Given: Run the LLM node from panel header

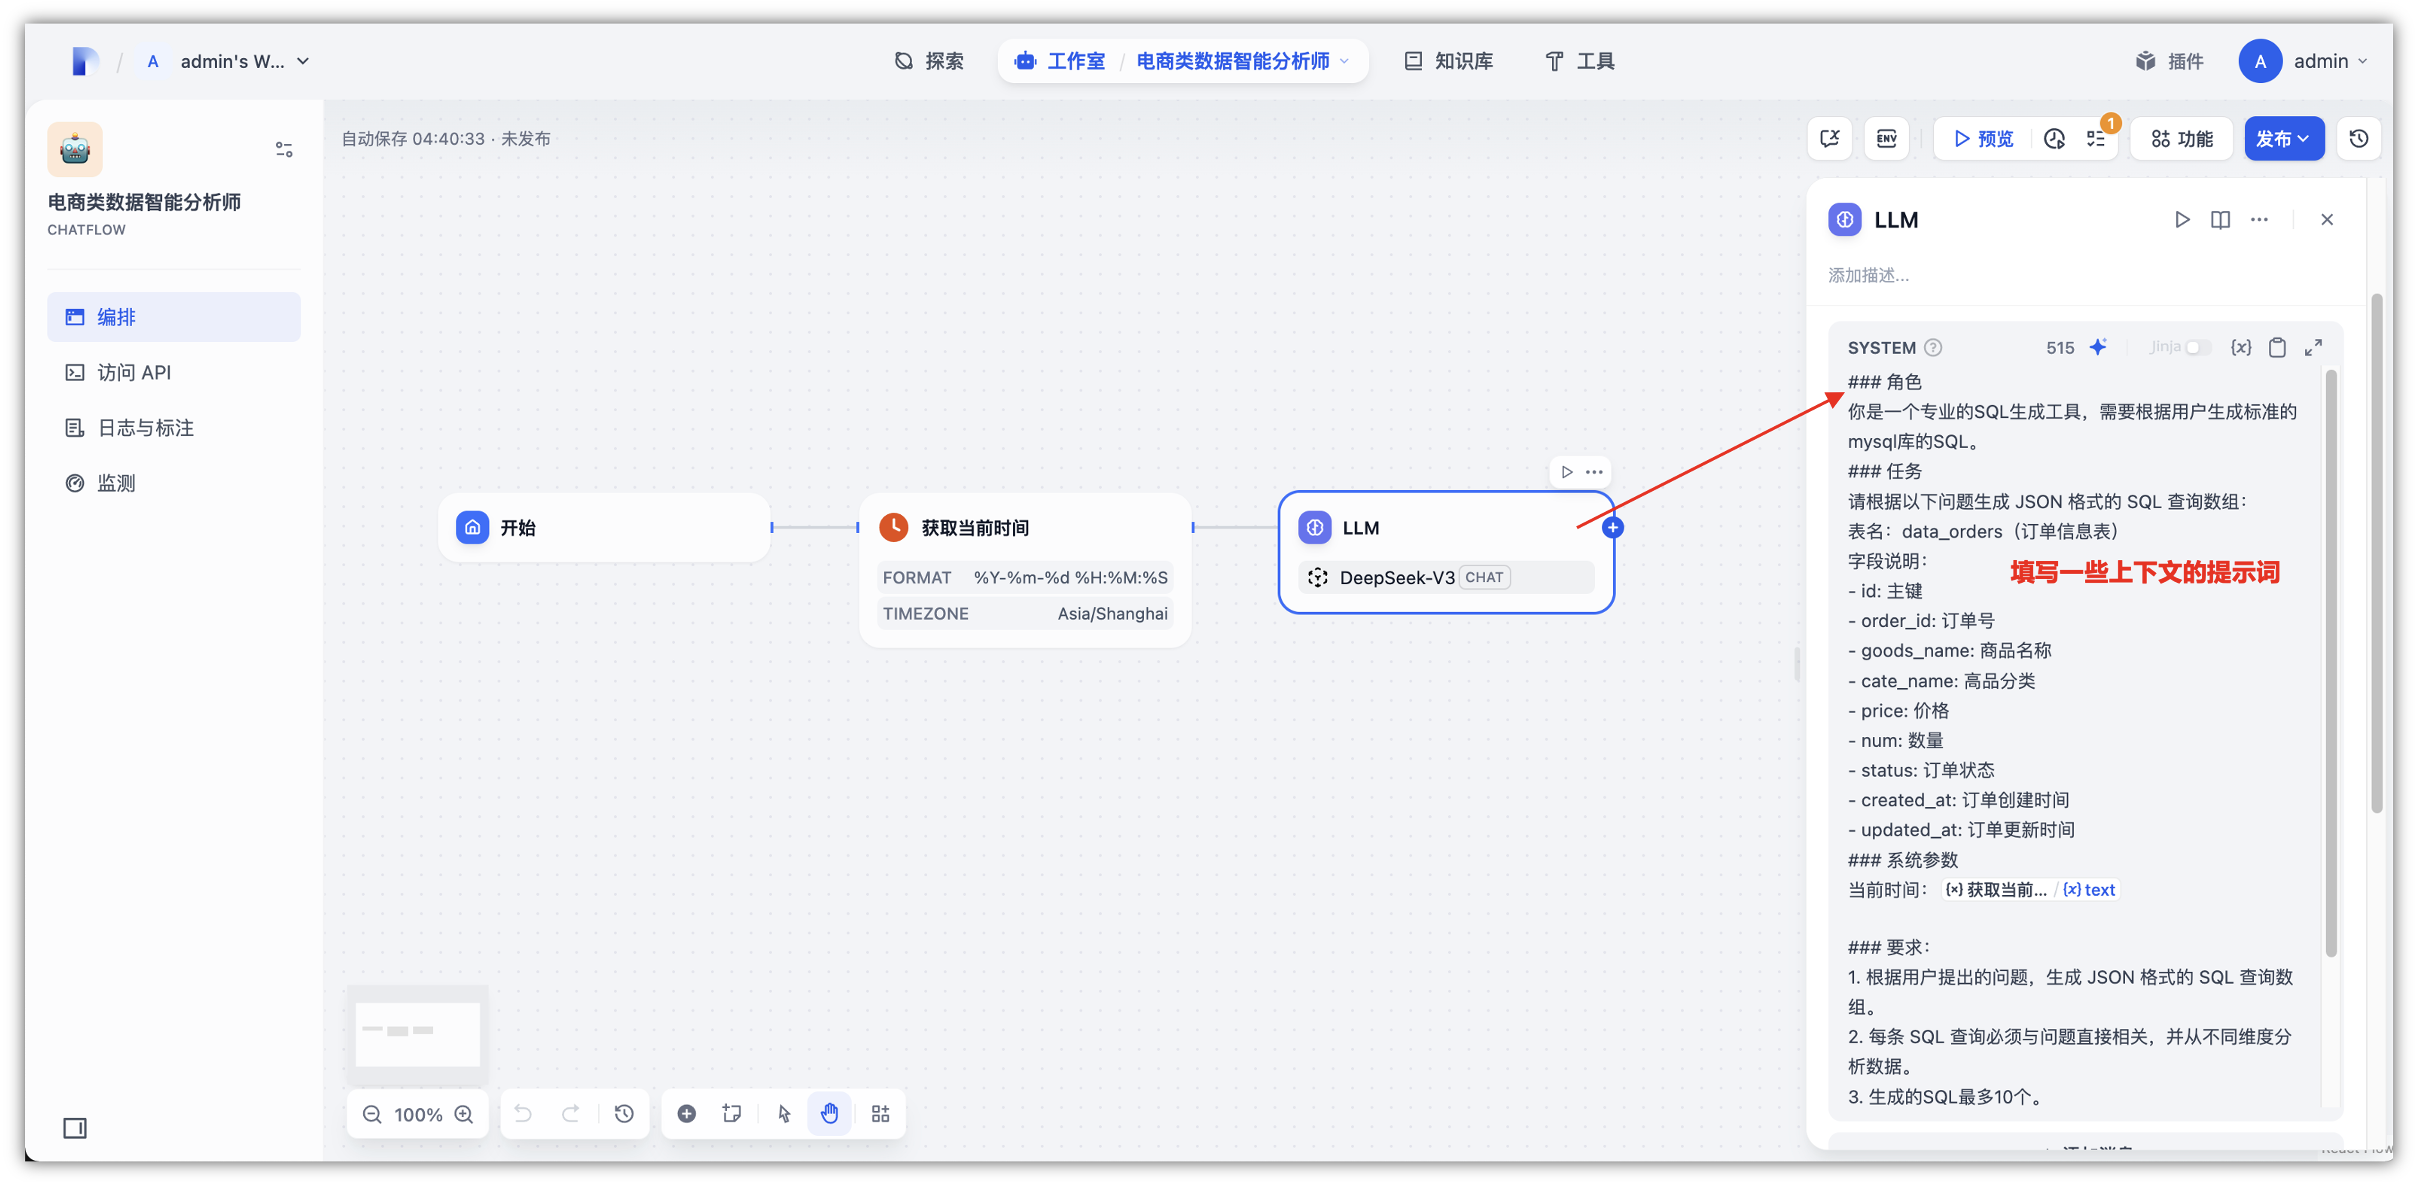Looking at the screenshot, I should tap(2182, 219).
